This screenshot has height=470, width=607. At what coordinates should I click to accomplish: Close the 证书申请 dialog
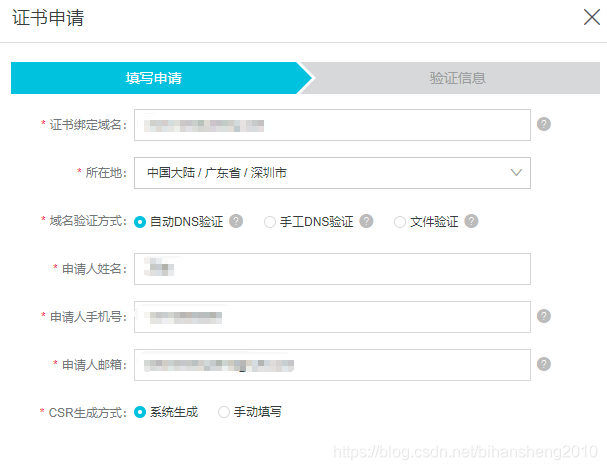(592, 17)
